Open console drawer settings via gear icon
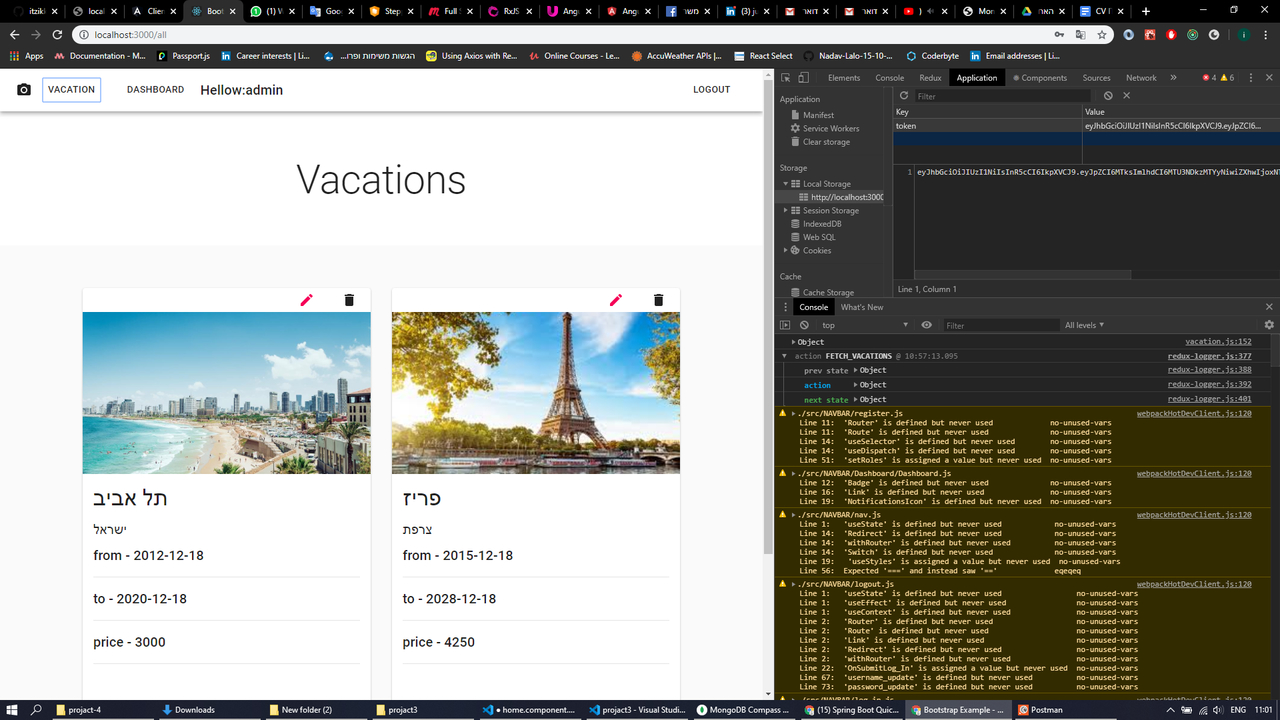Screen dimensions: 1280x720 click(x=1268, y=325)
